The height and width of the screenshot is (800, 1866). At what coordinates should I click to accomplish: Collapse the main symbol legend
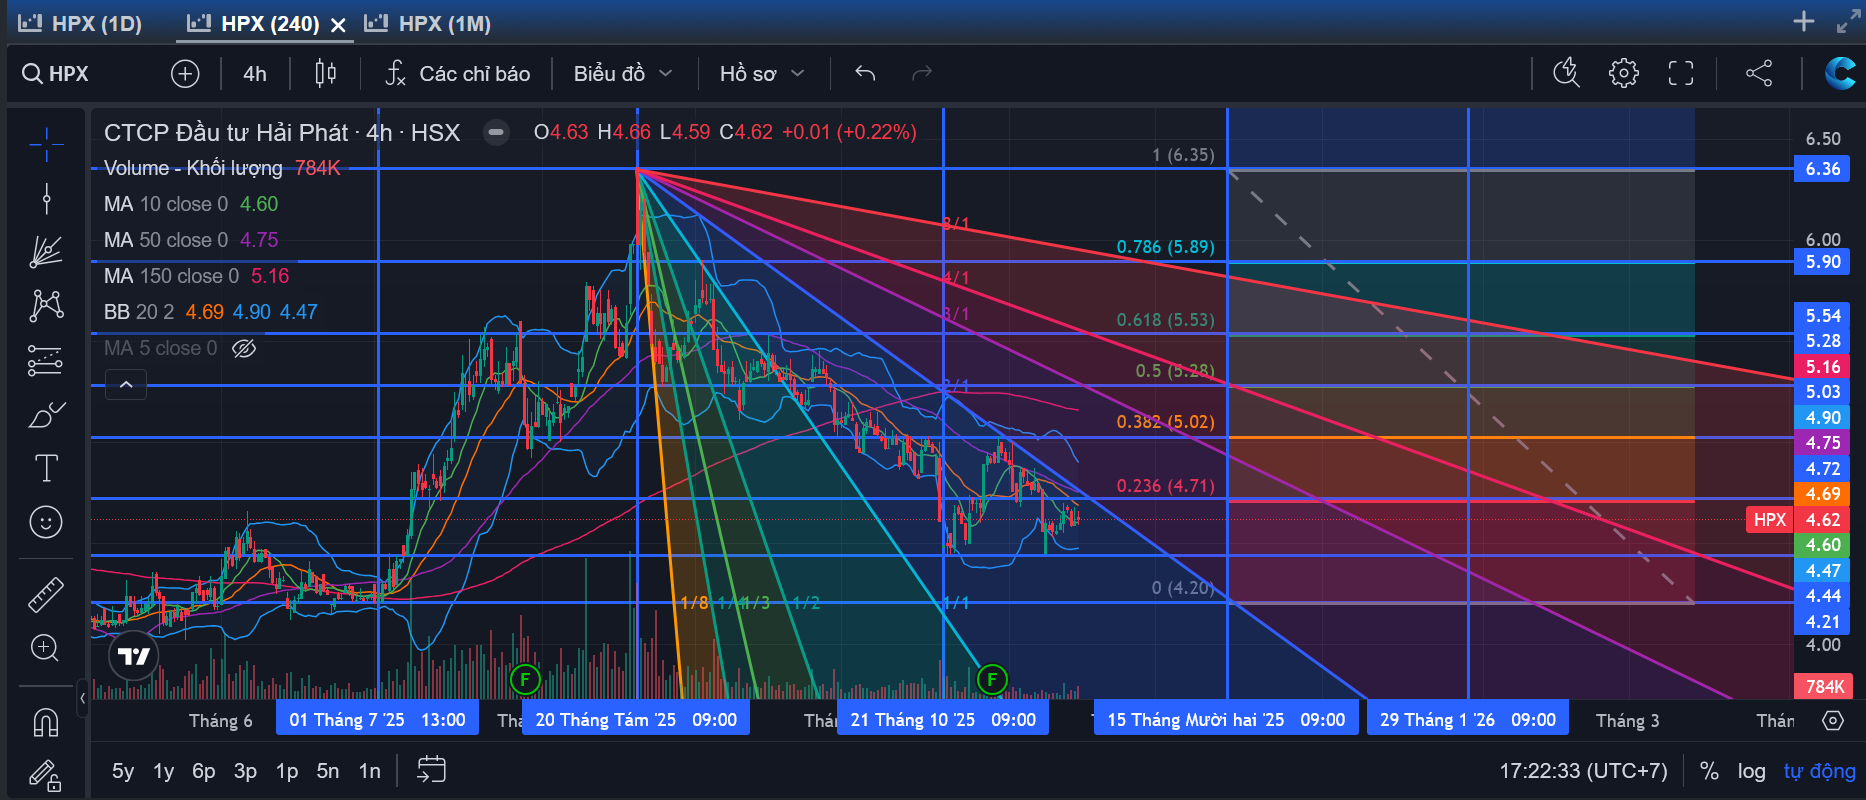[x=495, y=132]
